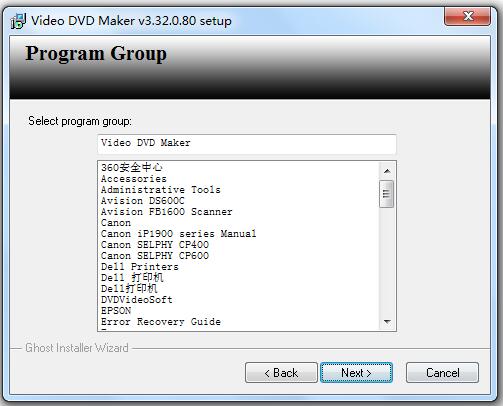
Task: Proceed with the Next button
Action: tap(356, 373)
